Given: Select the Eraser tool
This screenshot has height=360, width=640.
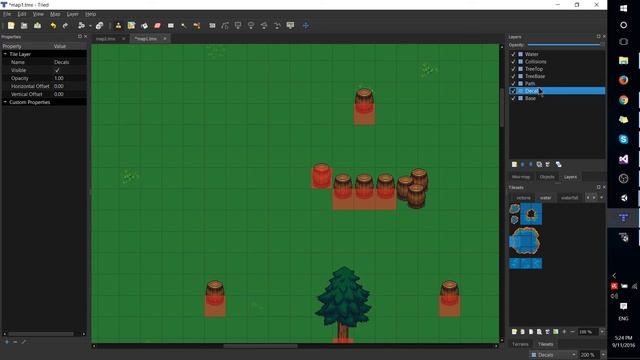Looking at the screenshot, I should (158, 26).
